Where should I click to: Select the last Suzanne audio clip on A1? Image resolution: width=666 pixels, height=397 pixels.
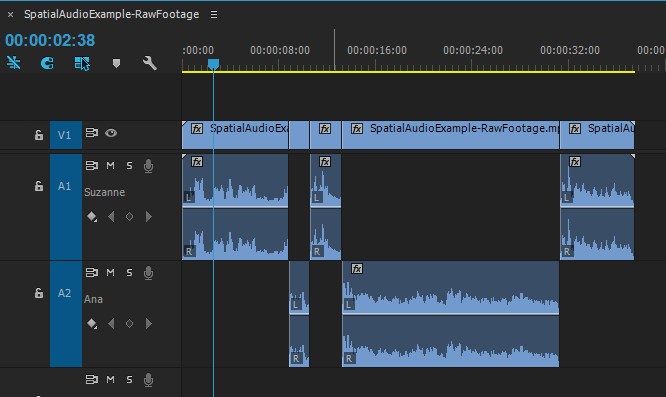597,207
